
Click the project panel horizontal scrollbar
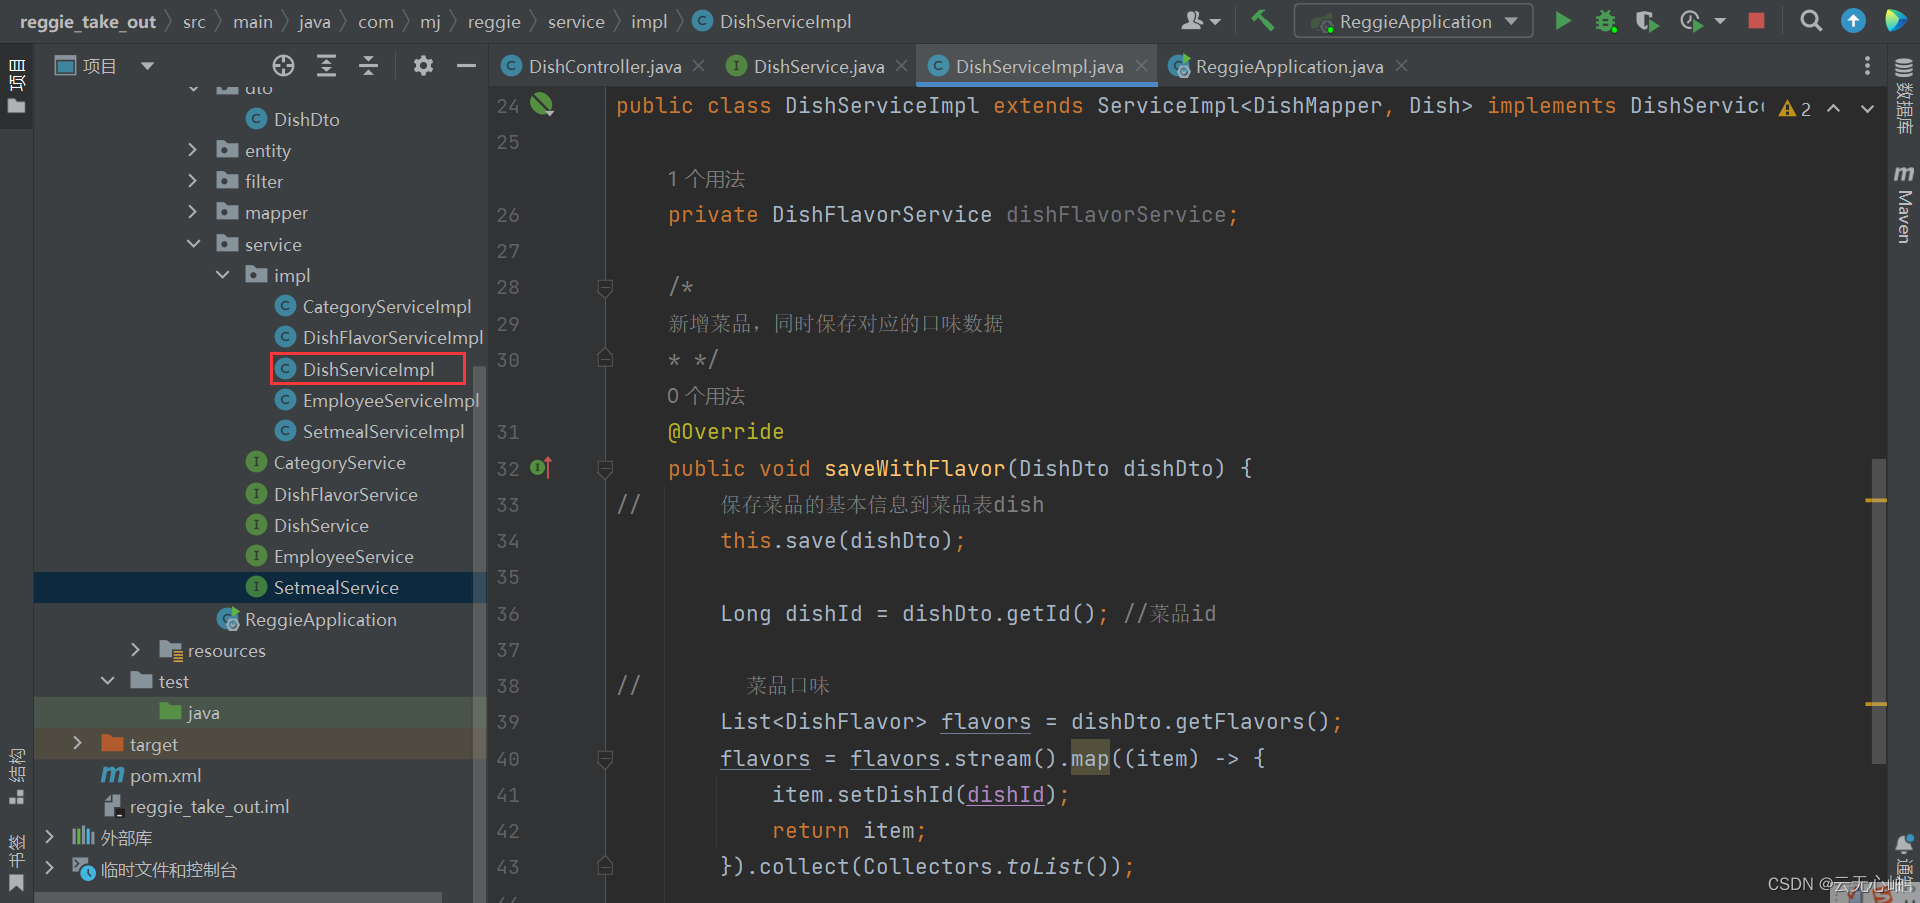[238, 897]
